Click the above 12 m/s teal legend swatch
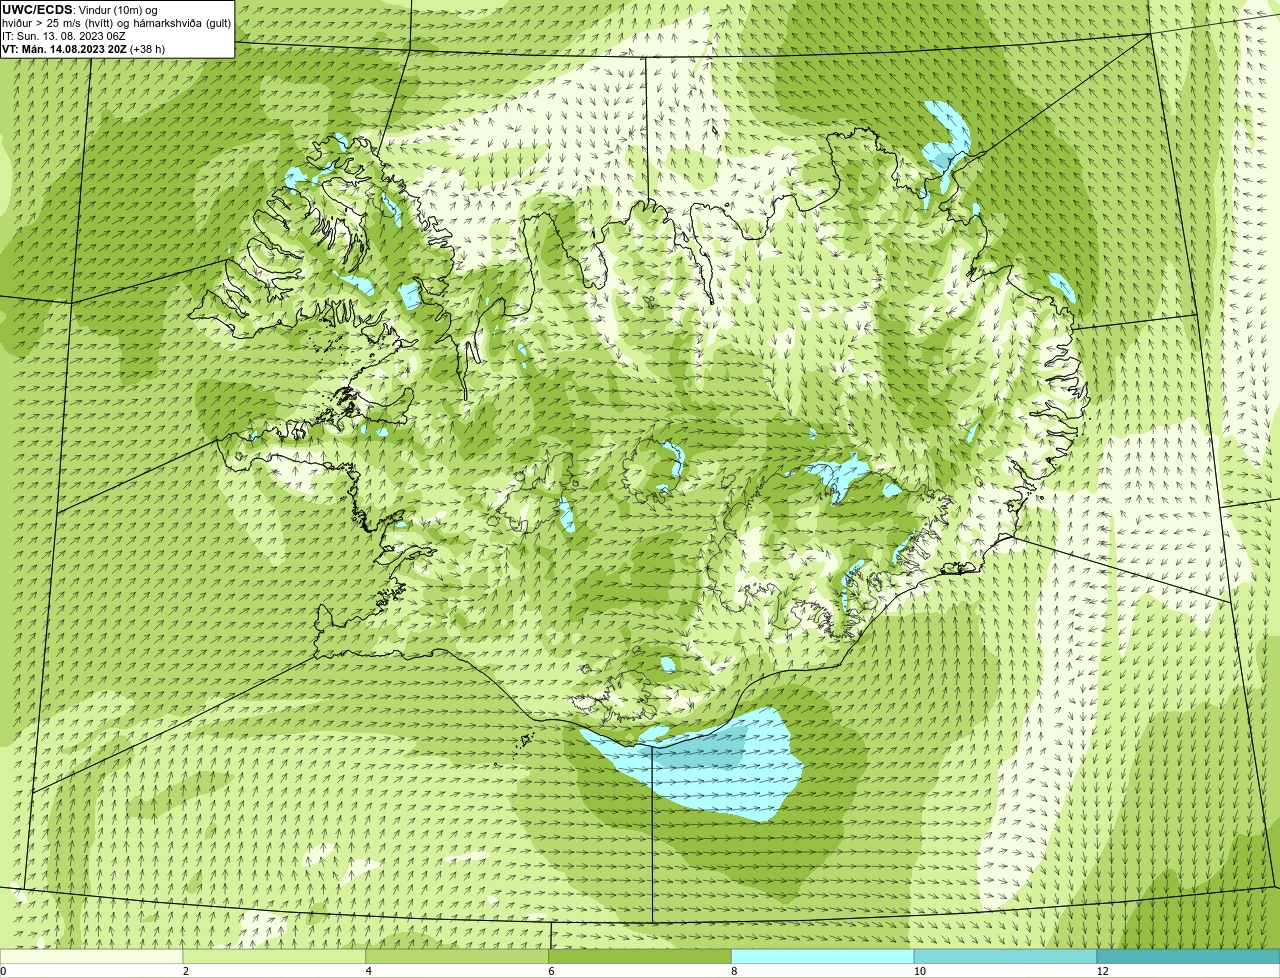Image resolution: width=1280 pixels, height=978 pixels. [x=1188, y=957]
